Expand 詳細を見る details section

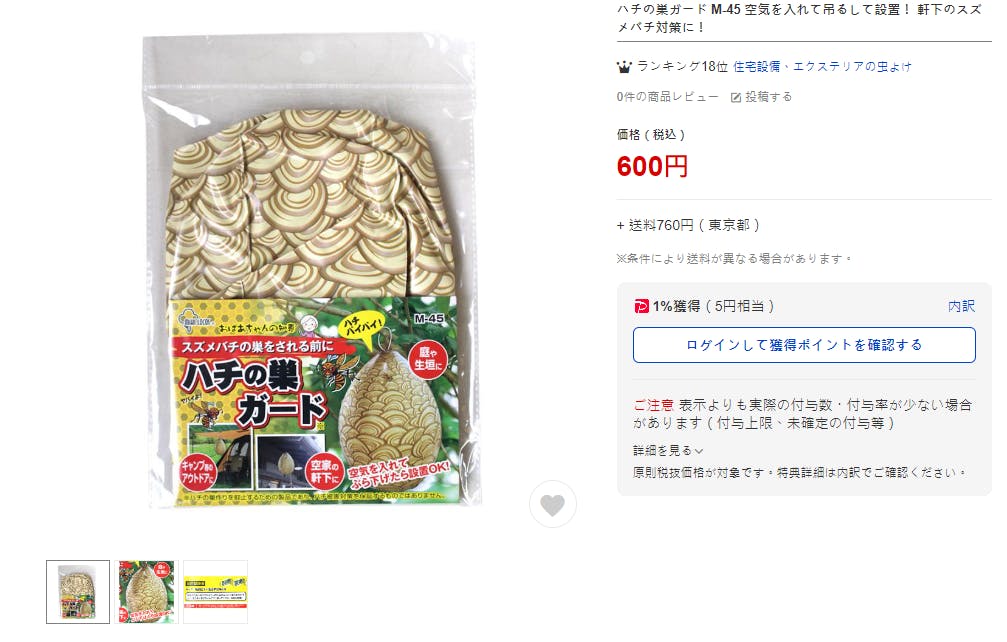668,450
